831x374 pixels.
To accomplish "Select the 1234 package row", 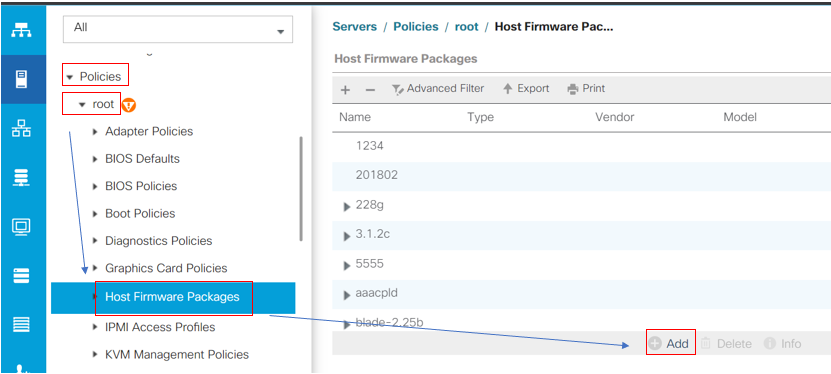I will click(581, 146).
